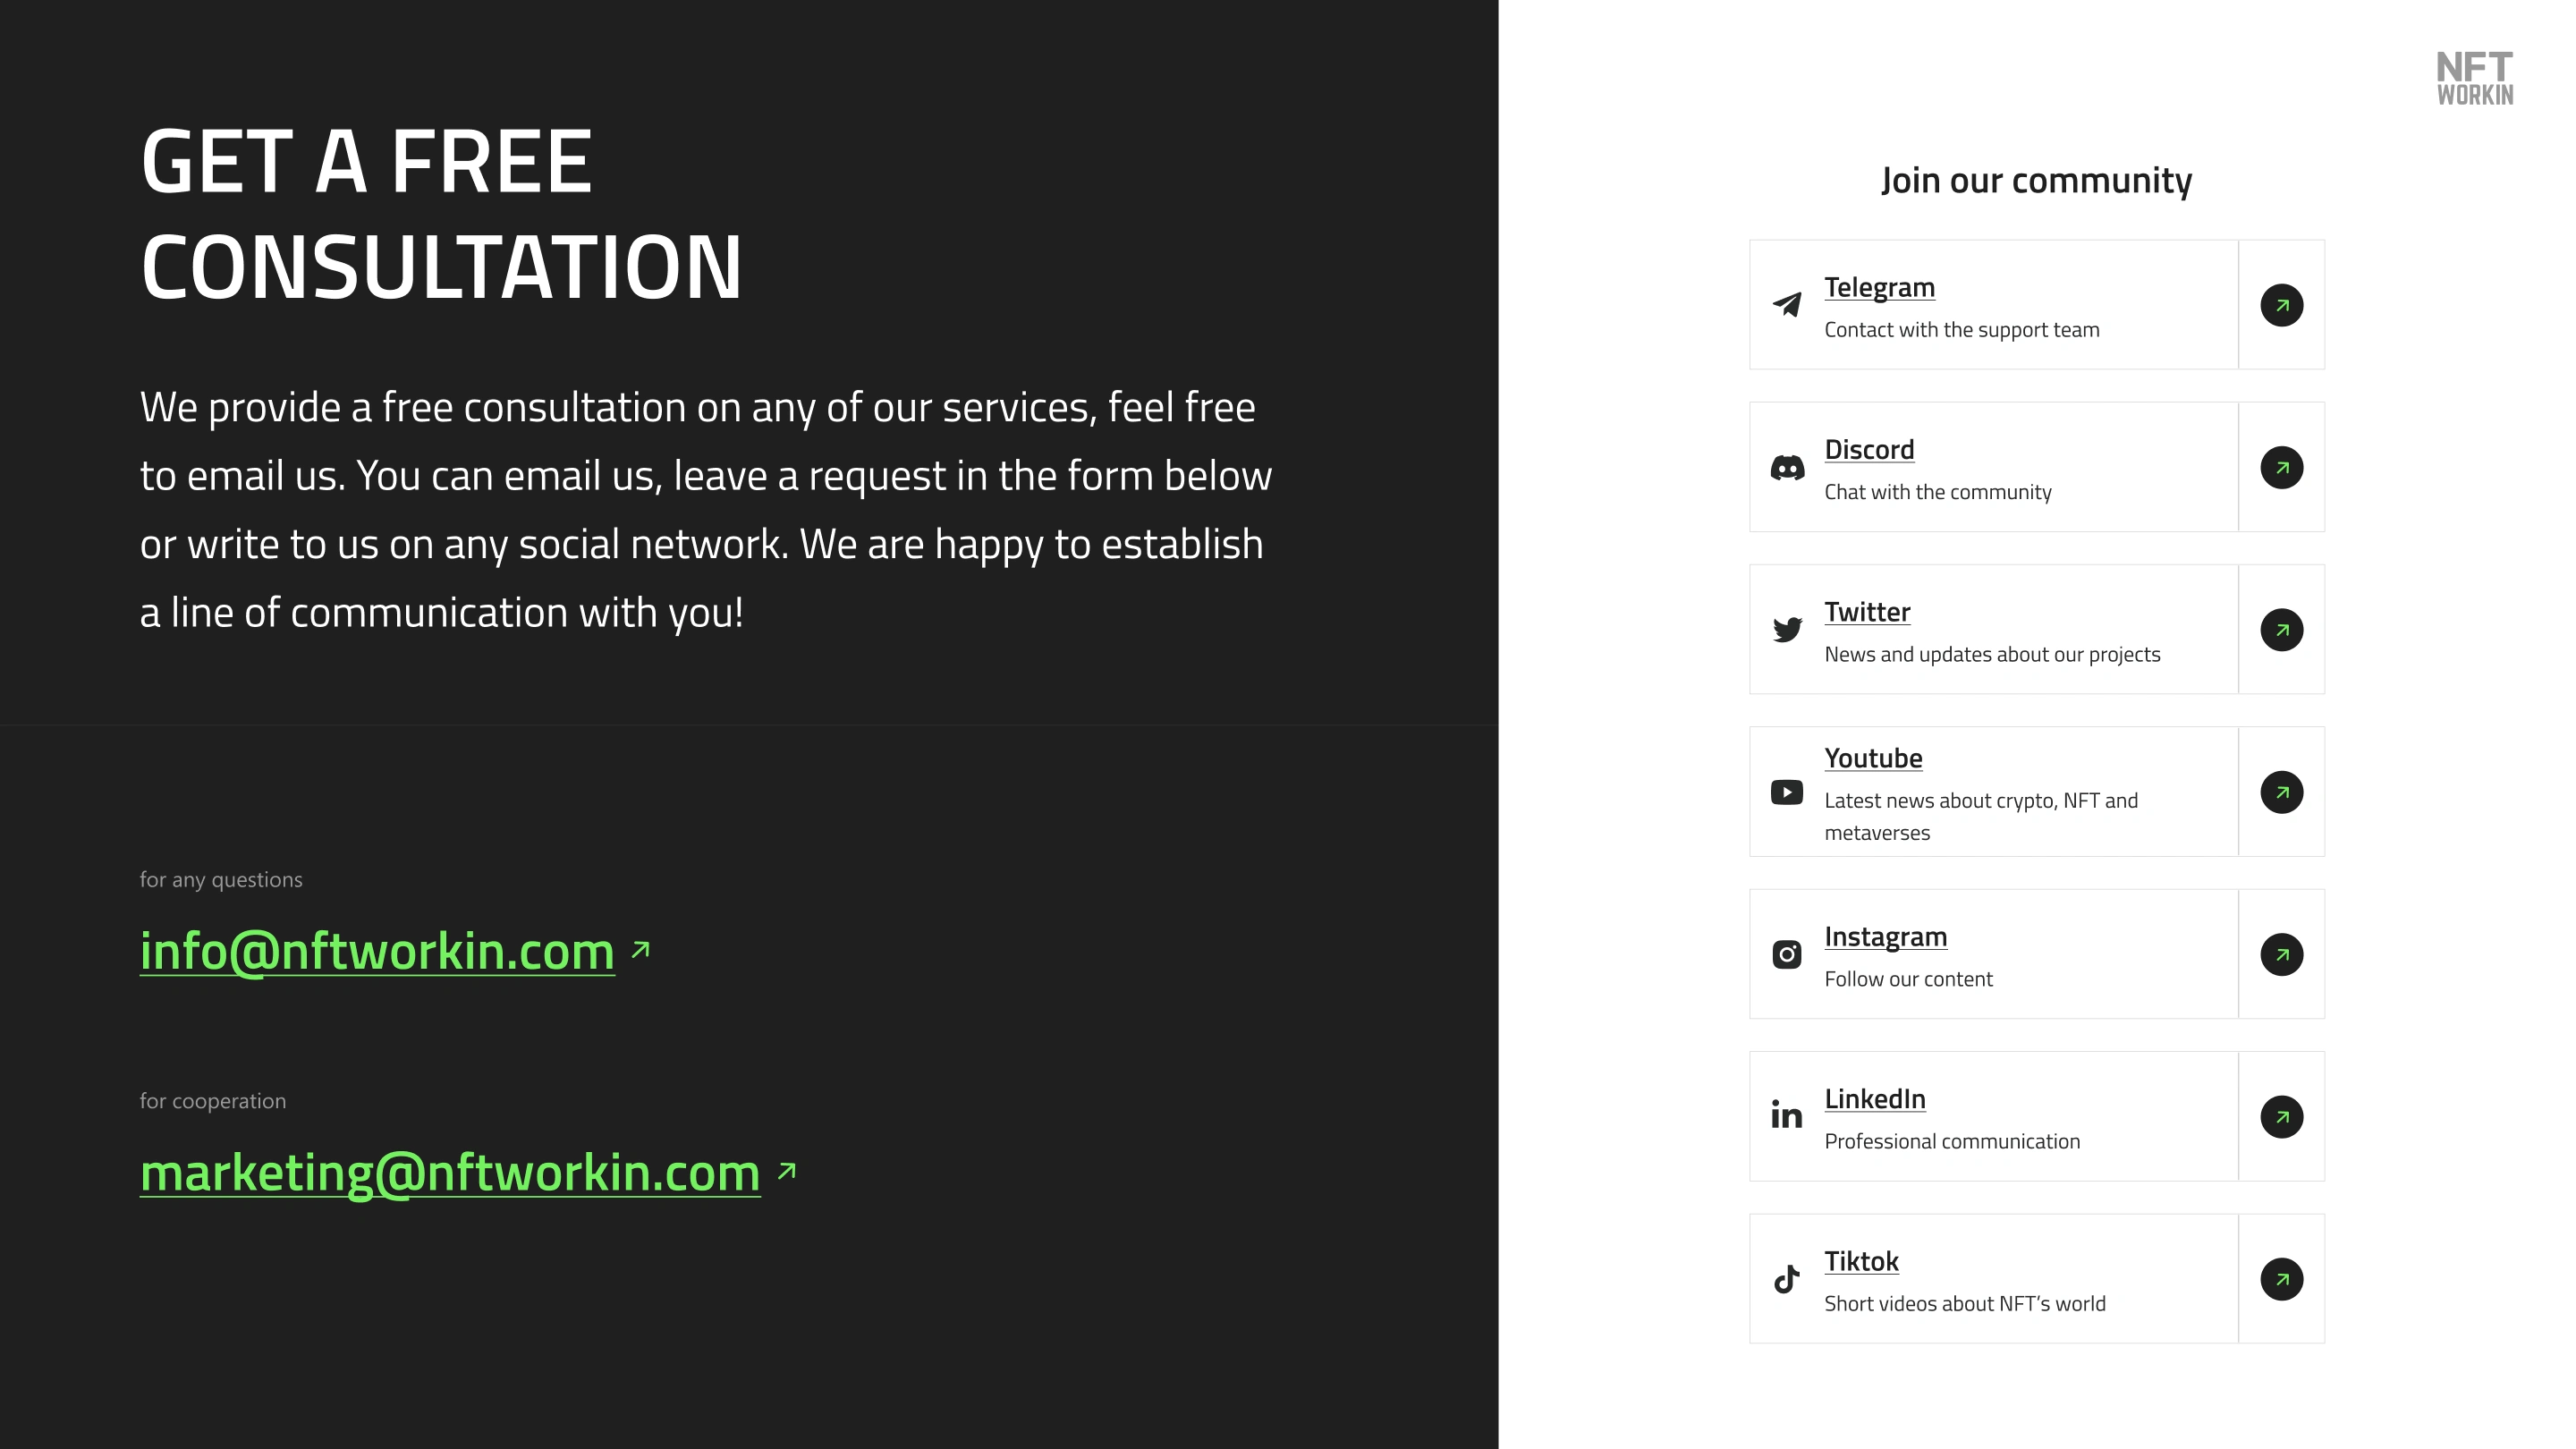The height and width of the screenshot is (1449, 2576).
Task: Visit the LinkedIn title link
Action: pyautogui.click(x=1875, y=1099)
